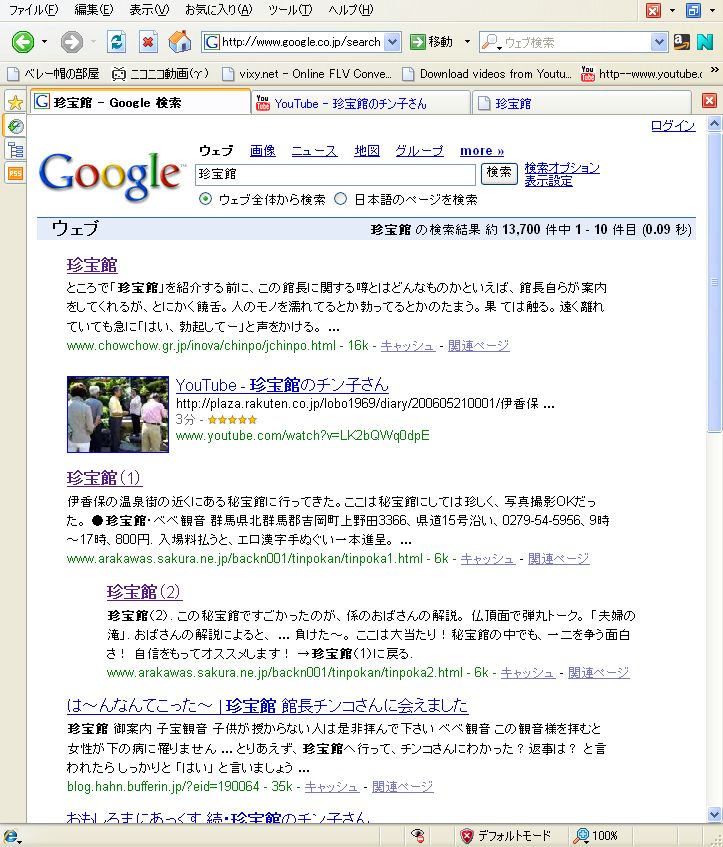The height and width of the screenshot is (847, 723).
Task: Open 画像 image search link
Action: 263,151
